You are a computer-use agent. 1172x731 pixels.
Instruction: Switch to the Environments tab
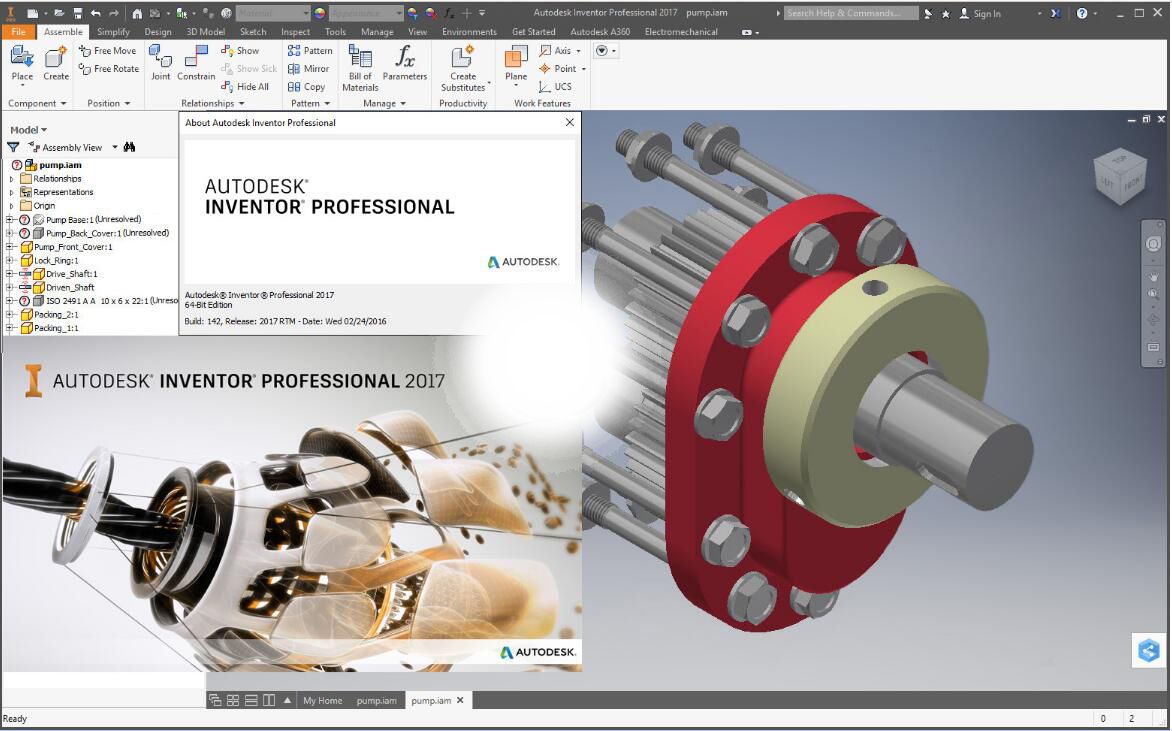click(469, 31)
